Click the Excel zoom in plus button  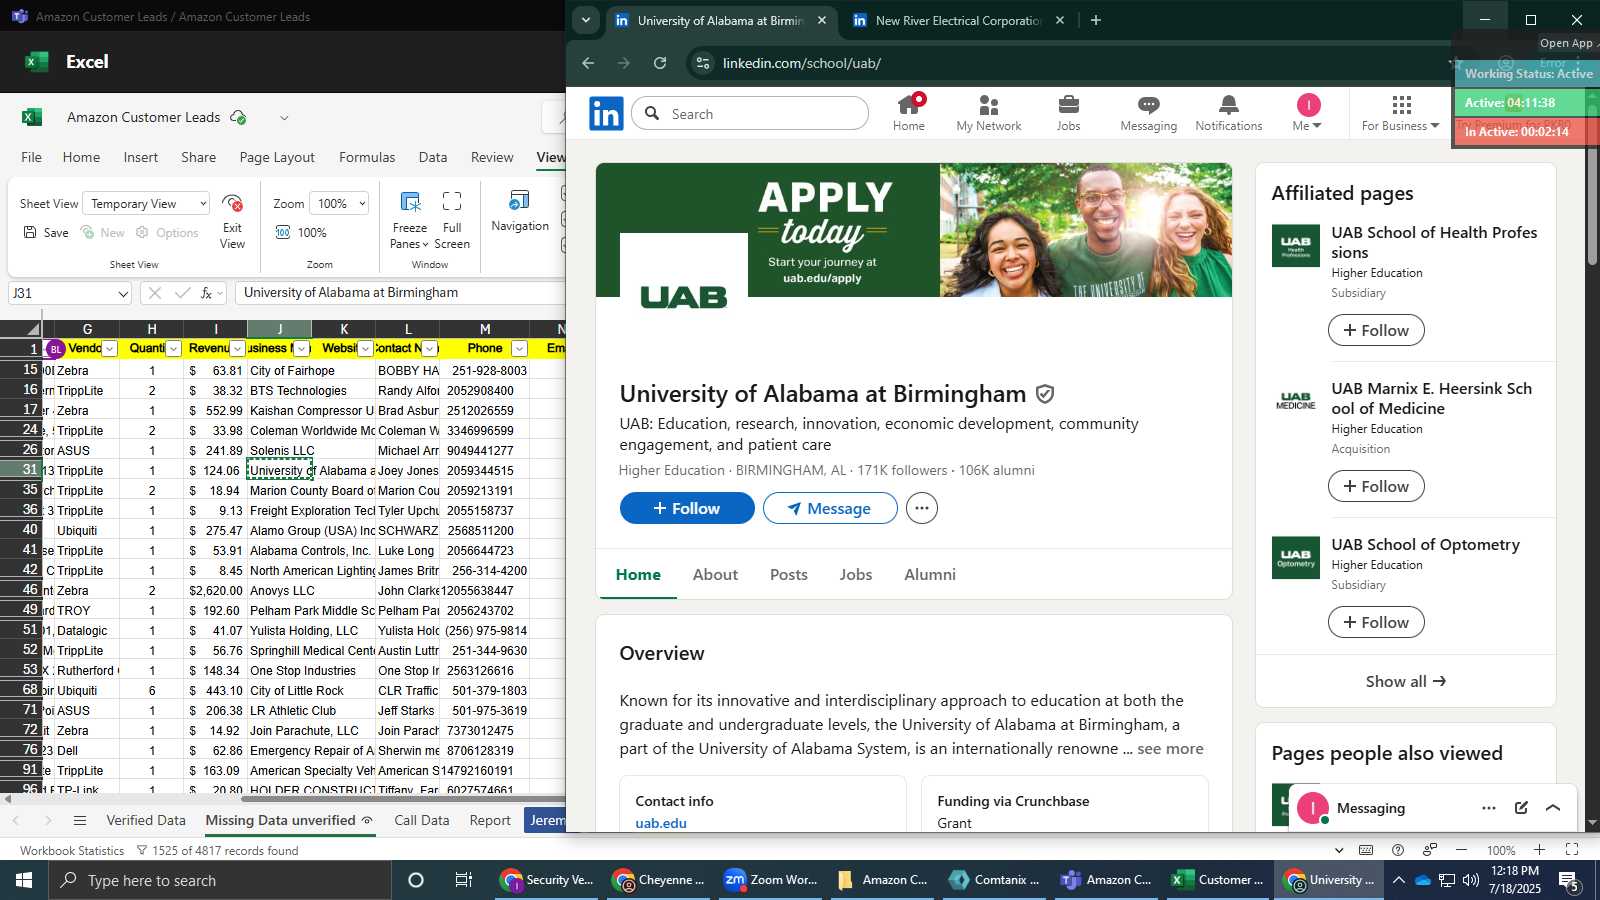(x=1539, y=850)
